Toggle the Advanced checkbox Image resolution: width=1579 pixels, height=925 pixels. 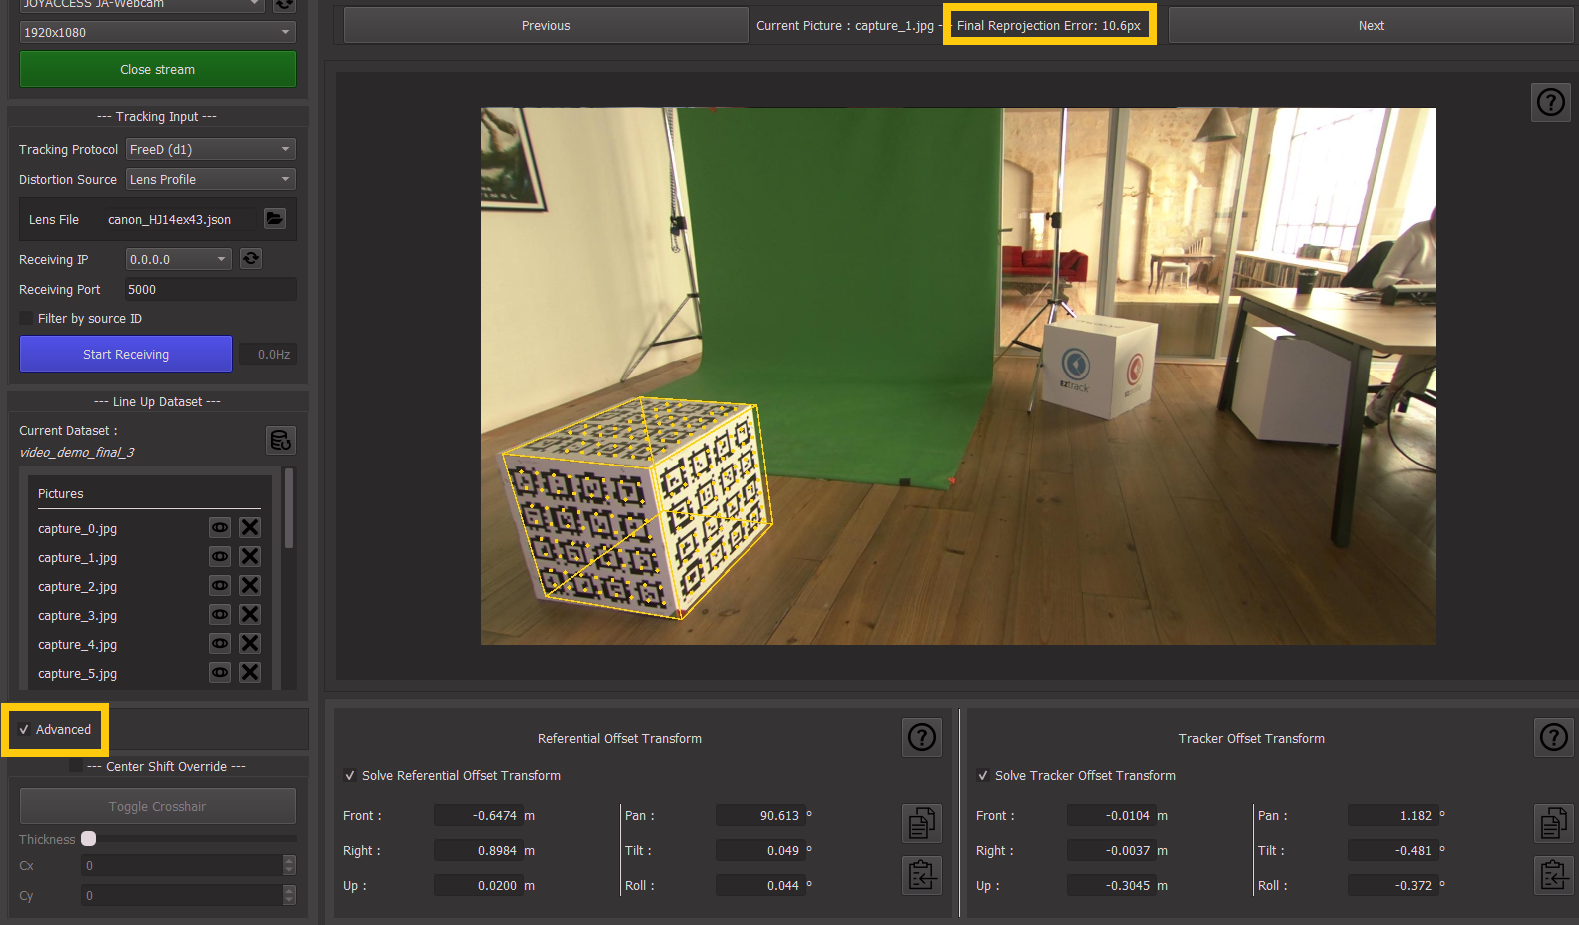(x=24, y=730)
